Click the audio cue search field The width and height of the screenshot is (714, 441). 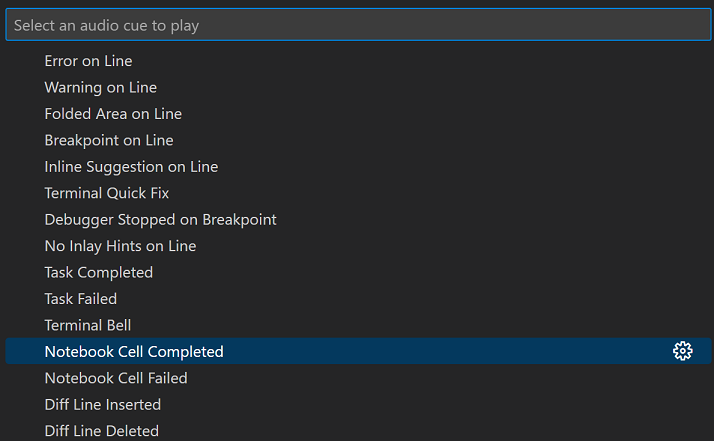[x=357, y=25]
